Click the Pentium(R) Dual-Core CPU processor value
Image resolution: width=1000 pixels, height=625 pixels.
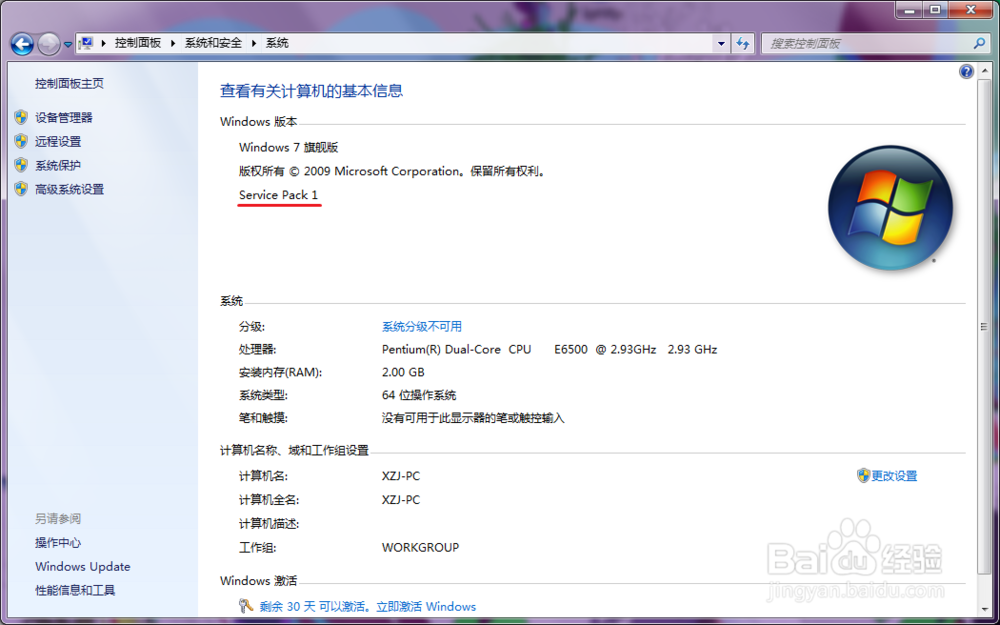549,349
